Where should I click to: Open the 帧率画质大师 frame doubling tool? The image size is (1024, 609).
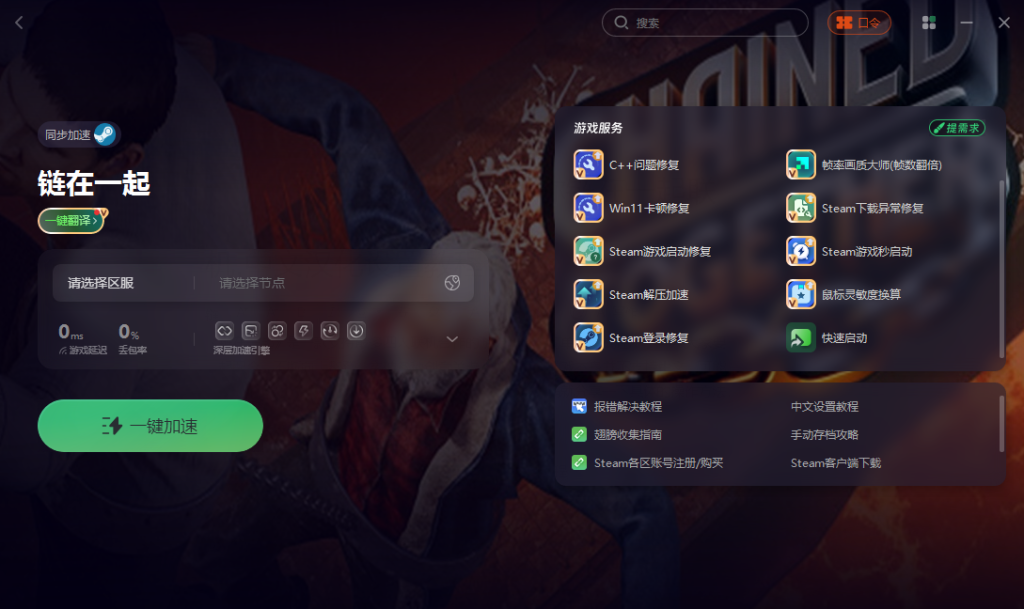(x=800, y=165)
